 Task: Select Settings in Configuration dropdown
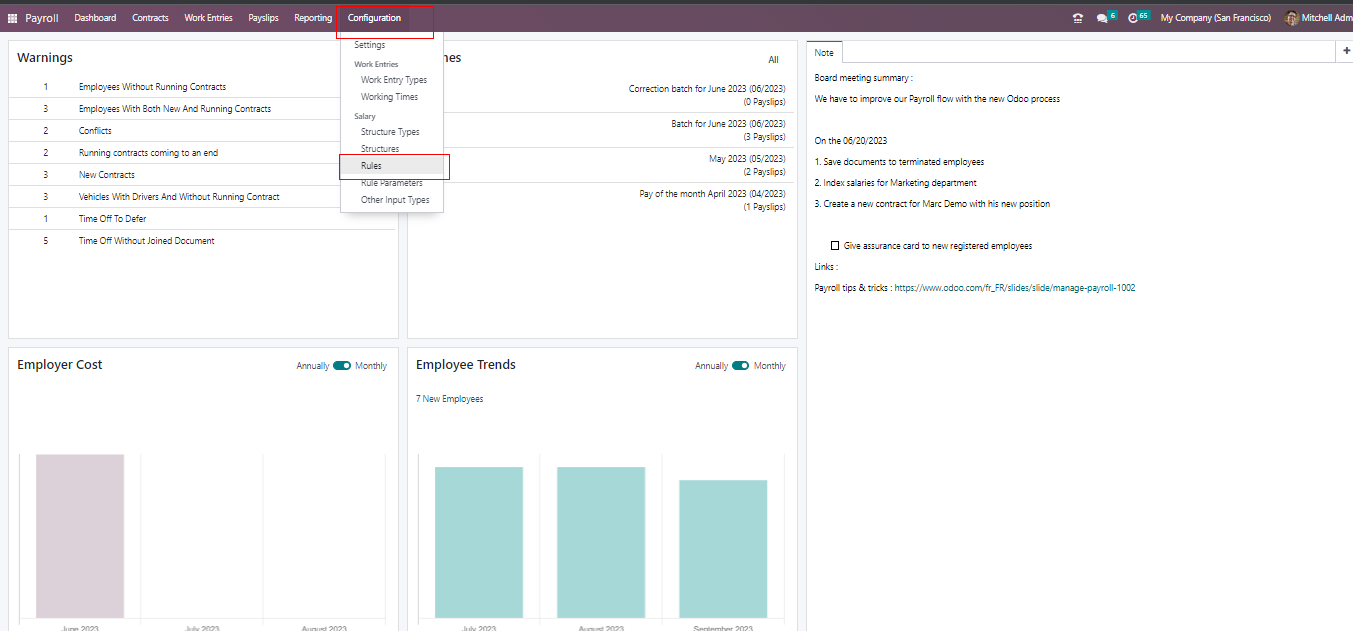pyautogui.click(x=370, y=45)
